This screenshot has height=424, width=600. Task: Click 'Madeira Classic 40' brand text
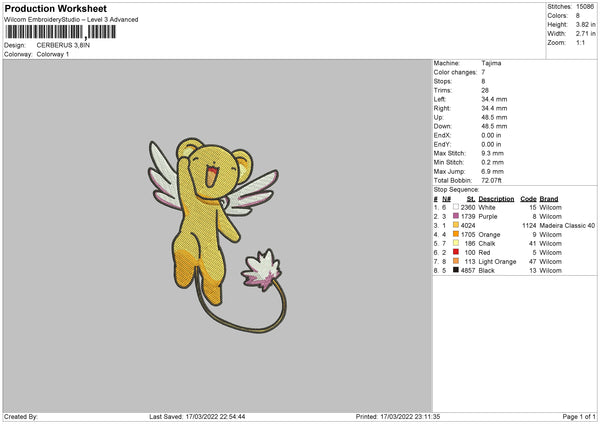click(567, 225)
